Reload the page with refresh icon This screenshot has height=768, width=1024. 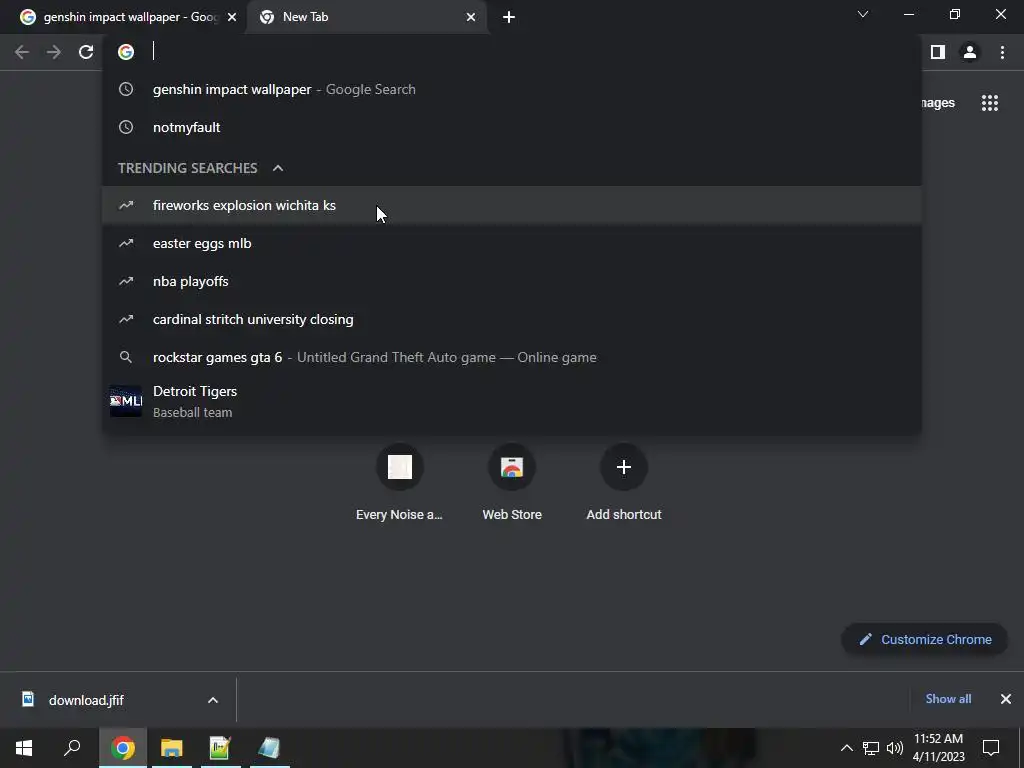click(x=86, y=52)
